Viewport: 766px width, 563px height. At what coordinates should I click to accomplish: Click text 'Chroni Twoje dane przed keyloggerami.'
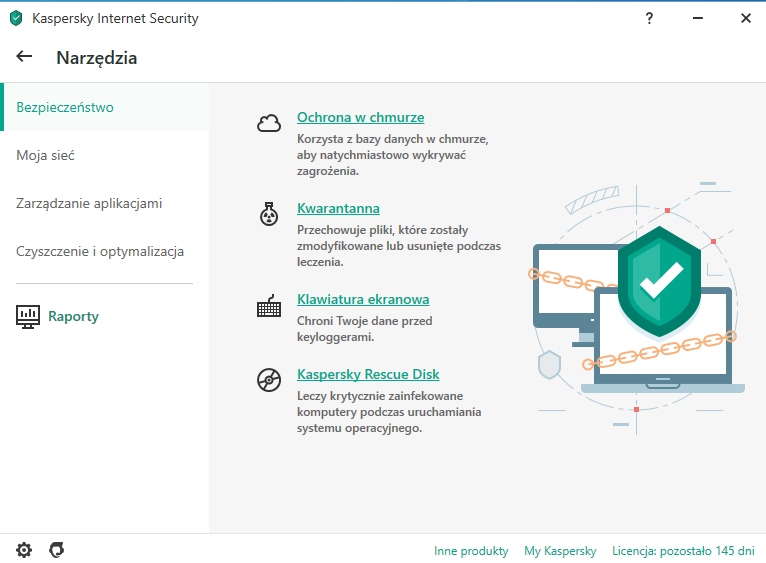click(364, 329)
